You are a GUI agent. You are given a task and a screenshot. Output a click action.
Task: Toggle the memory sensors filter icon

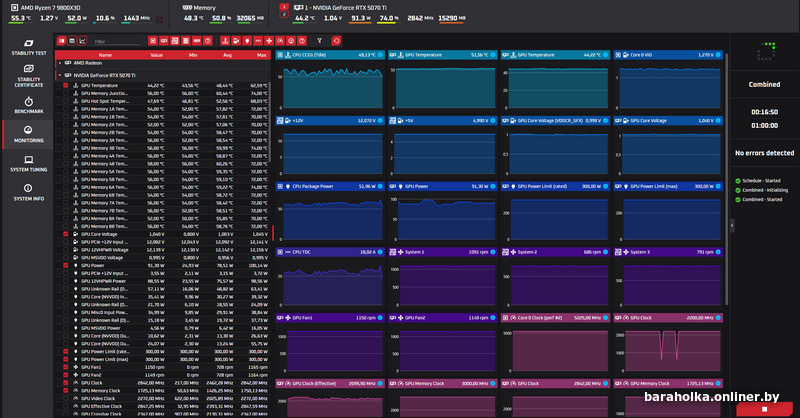click(196, 41)
